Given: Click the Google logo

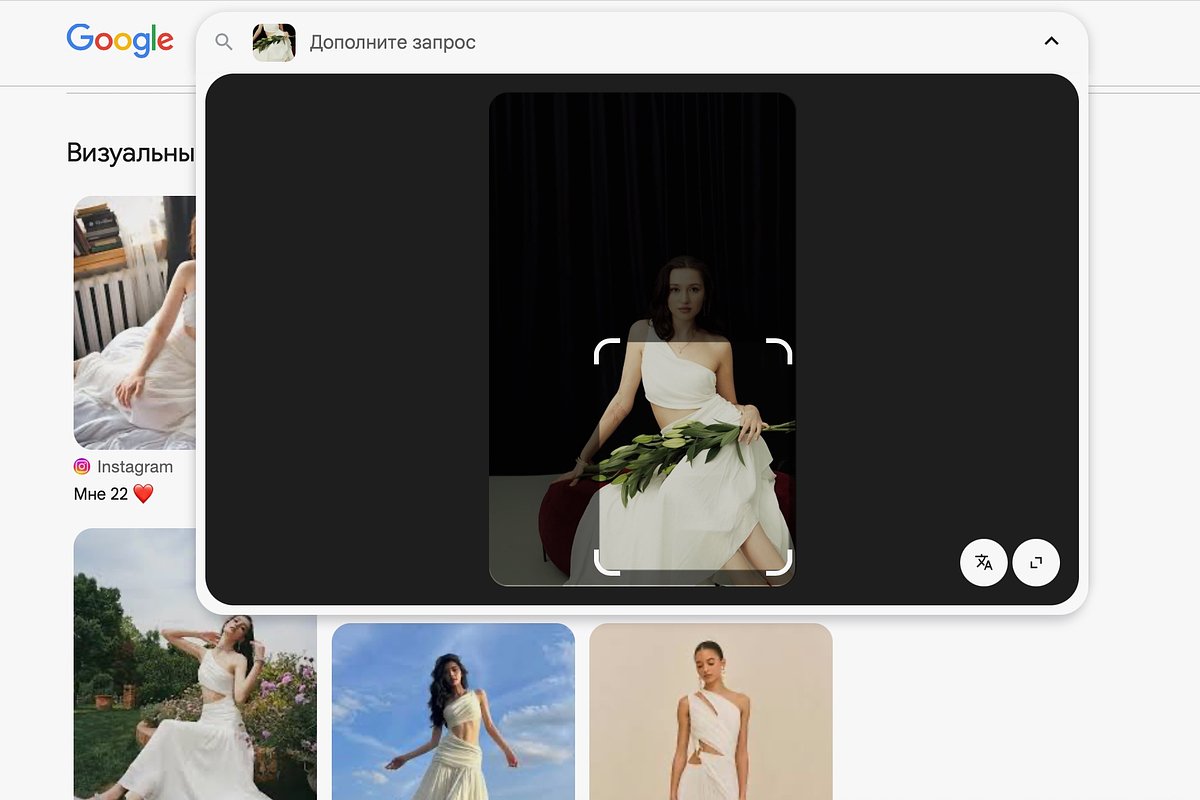Looking at the screenshot, I should [120, 41].
